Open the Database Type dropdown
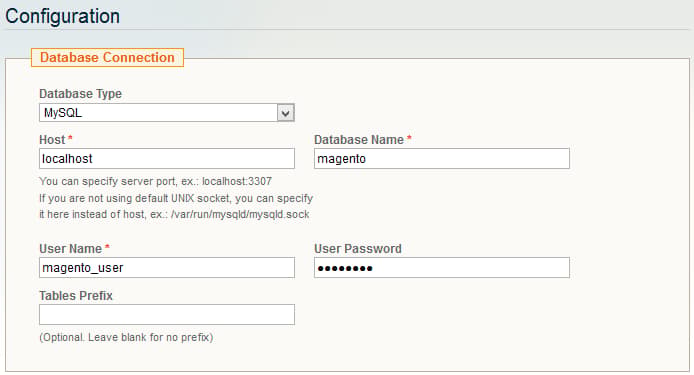This screenshot has width=694, height=375. pyautogui.click(x=166, y=113)
